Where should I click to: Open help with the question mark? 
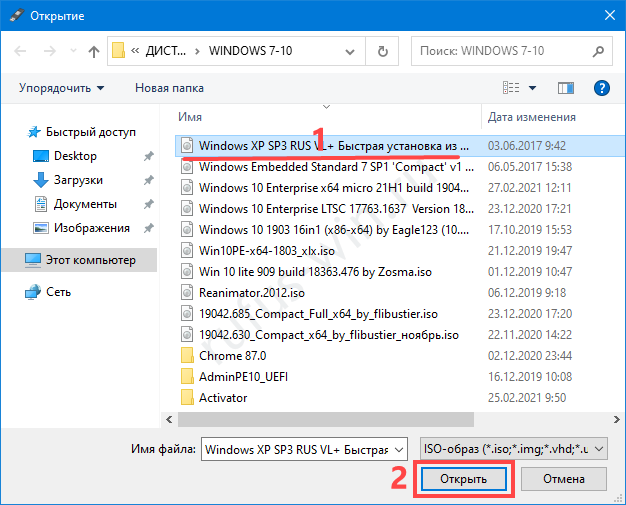coord(602,88)
